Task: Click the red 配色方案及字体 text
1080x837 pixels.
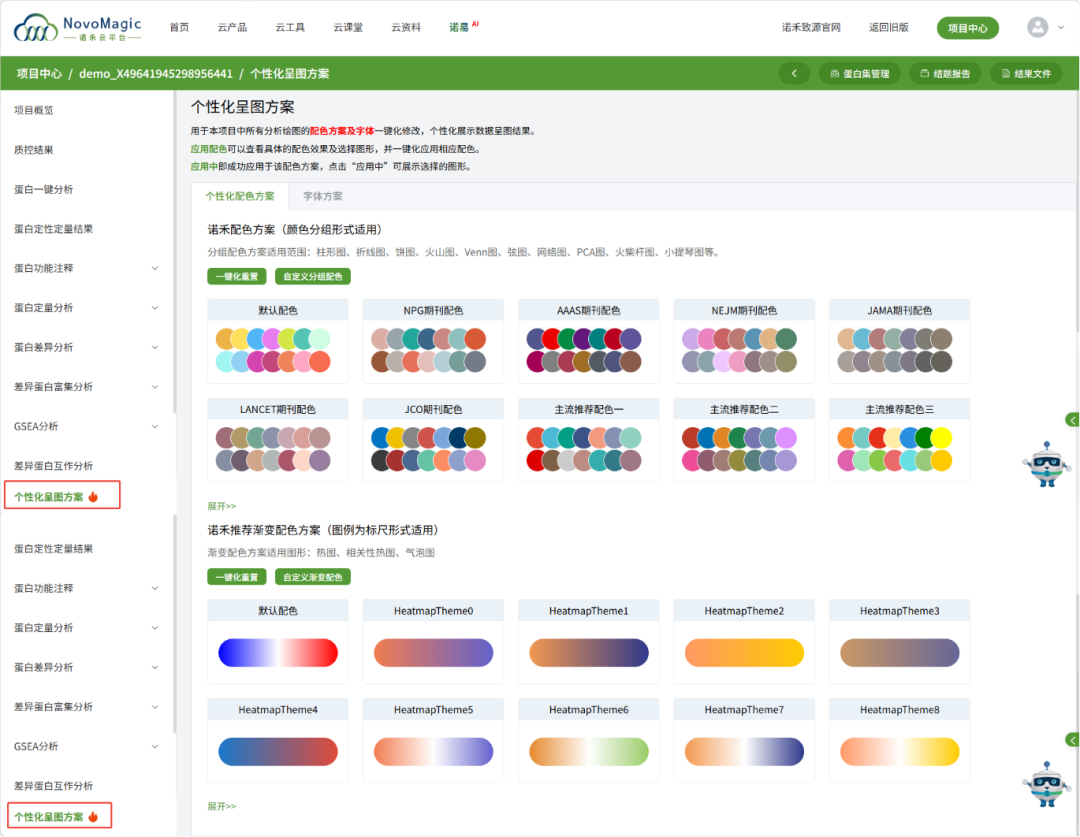Action: tap(342, 131)
